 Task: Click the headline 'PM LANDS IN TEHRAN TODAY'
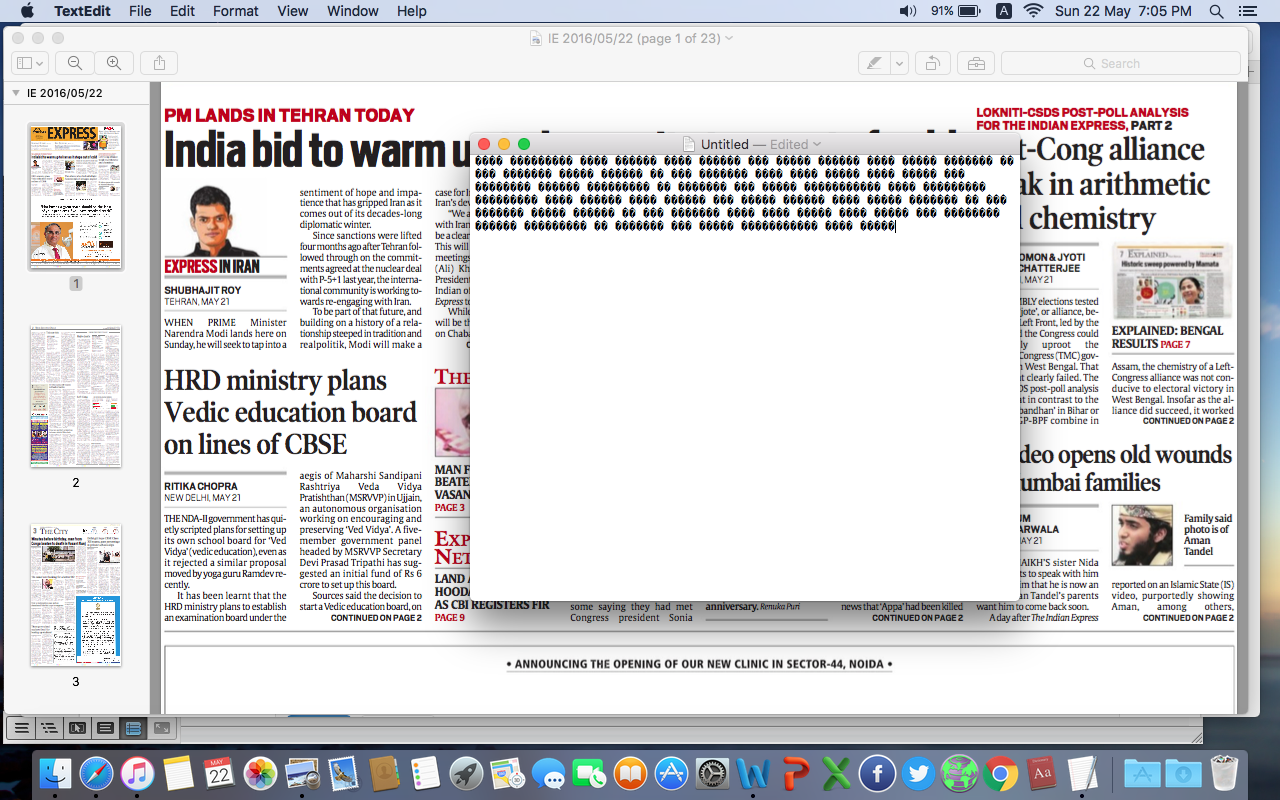290,115
